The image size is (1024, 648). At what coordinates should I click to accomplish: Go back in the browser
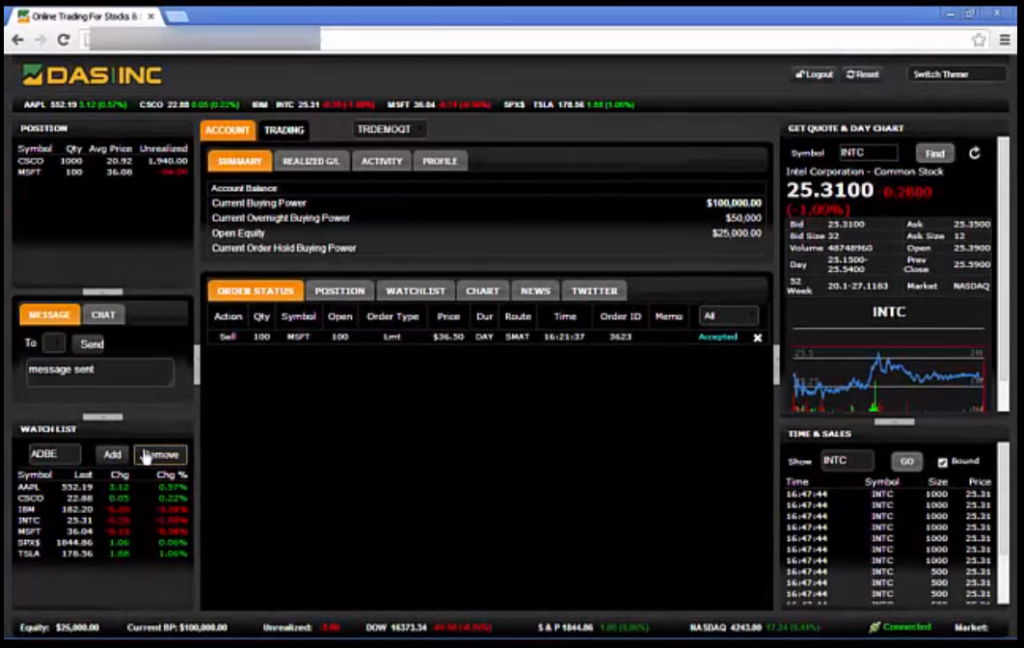(x=18, y=40)
